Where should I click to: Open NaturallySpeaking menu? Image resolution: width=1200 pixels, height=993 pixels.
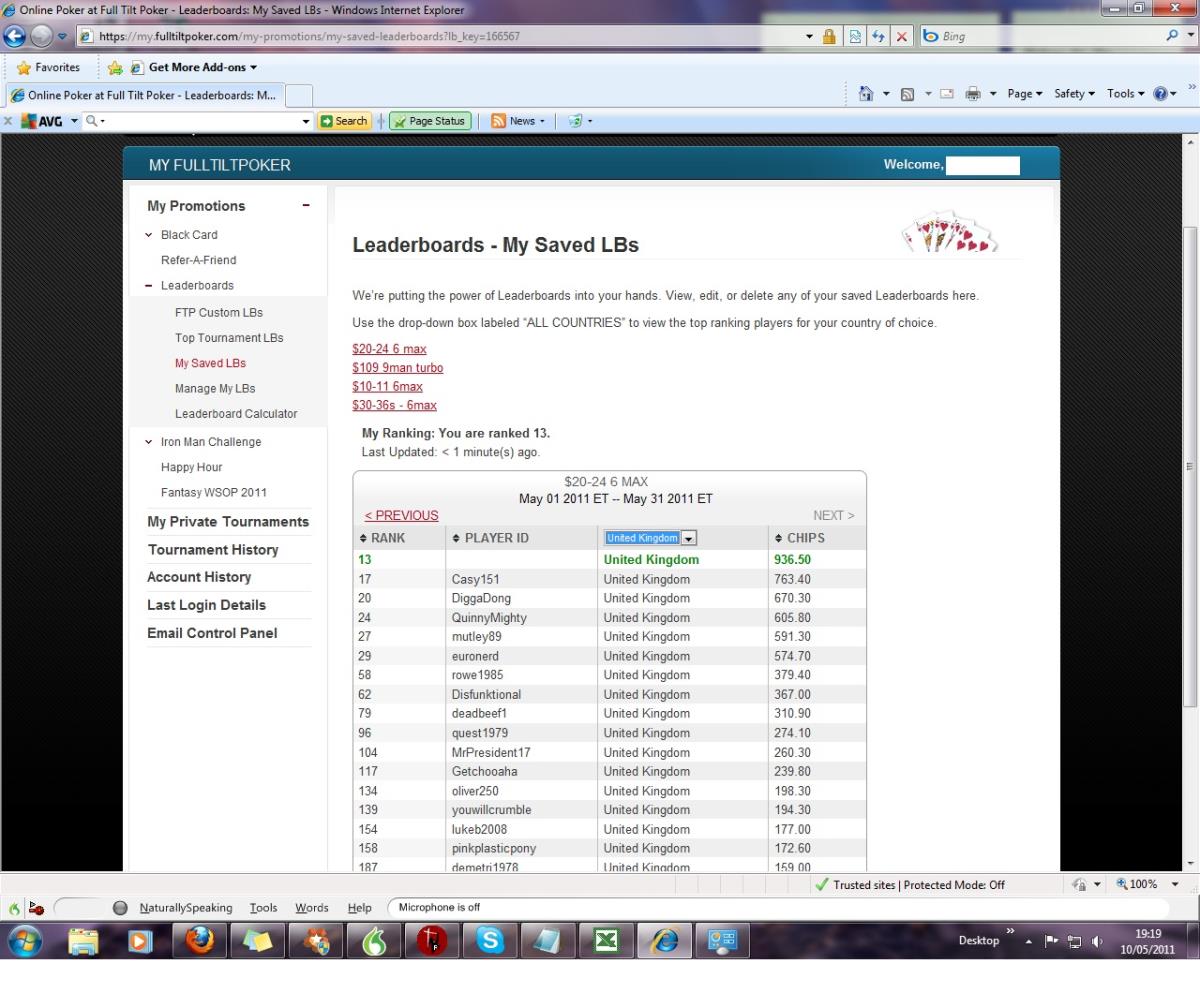(185, 908)
